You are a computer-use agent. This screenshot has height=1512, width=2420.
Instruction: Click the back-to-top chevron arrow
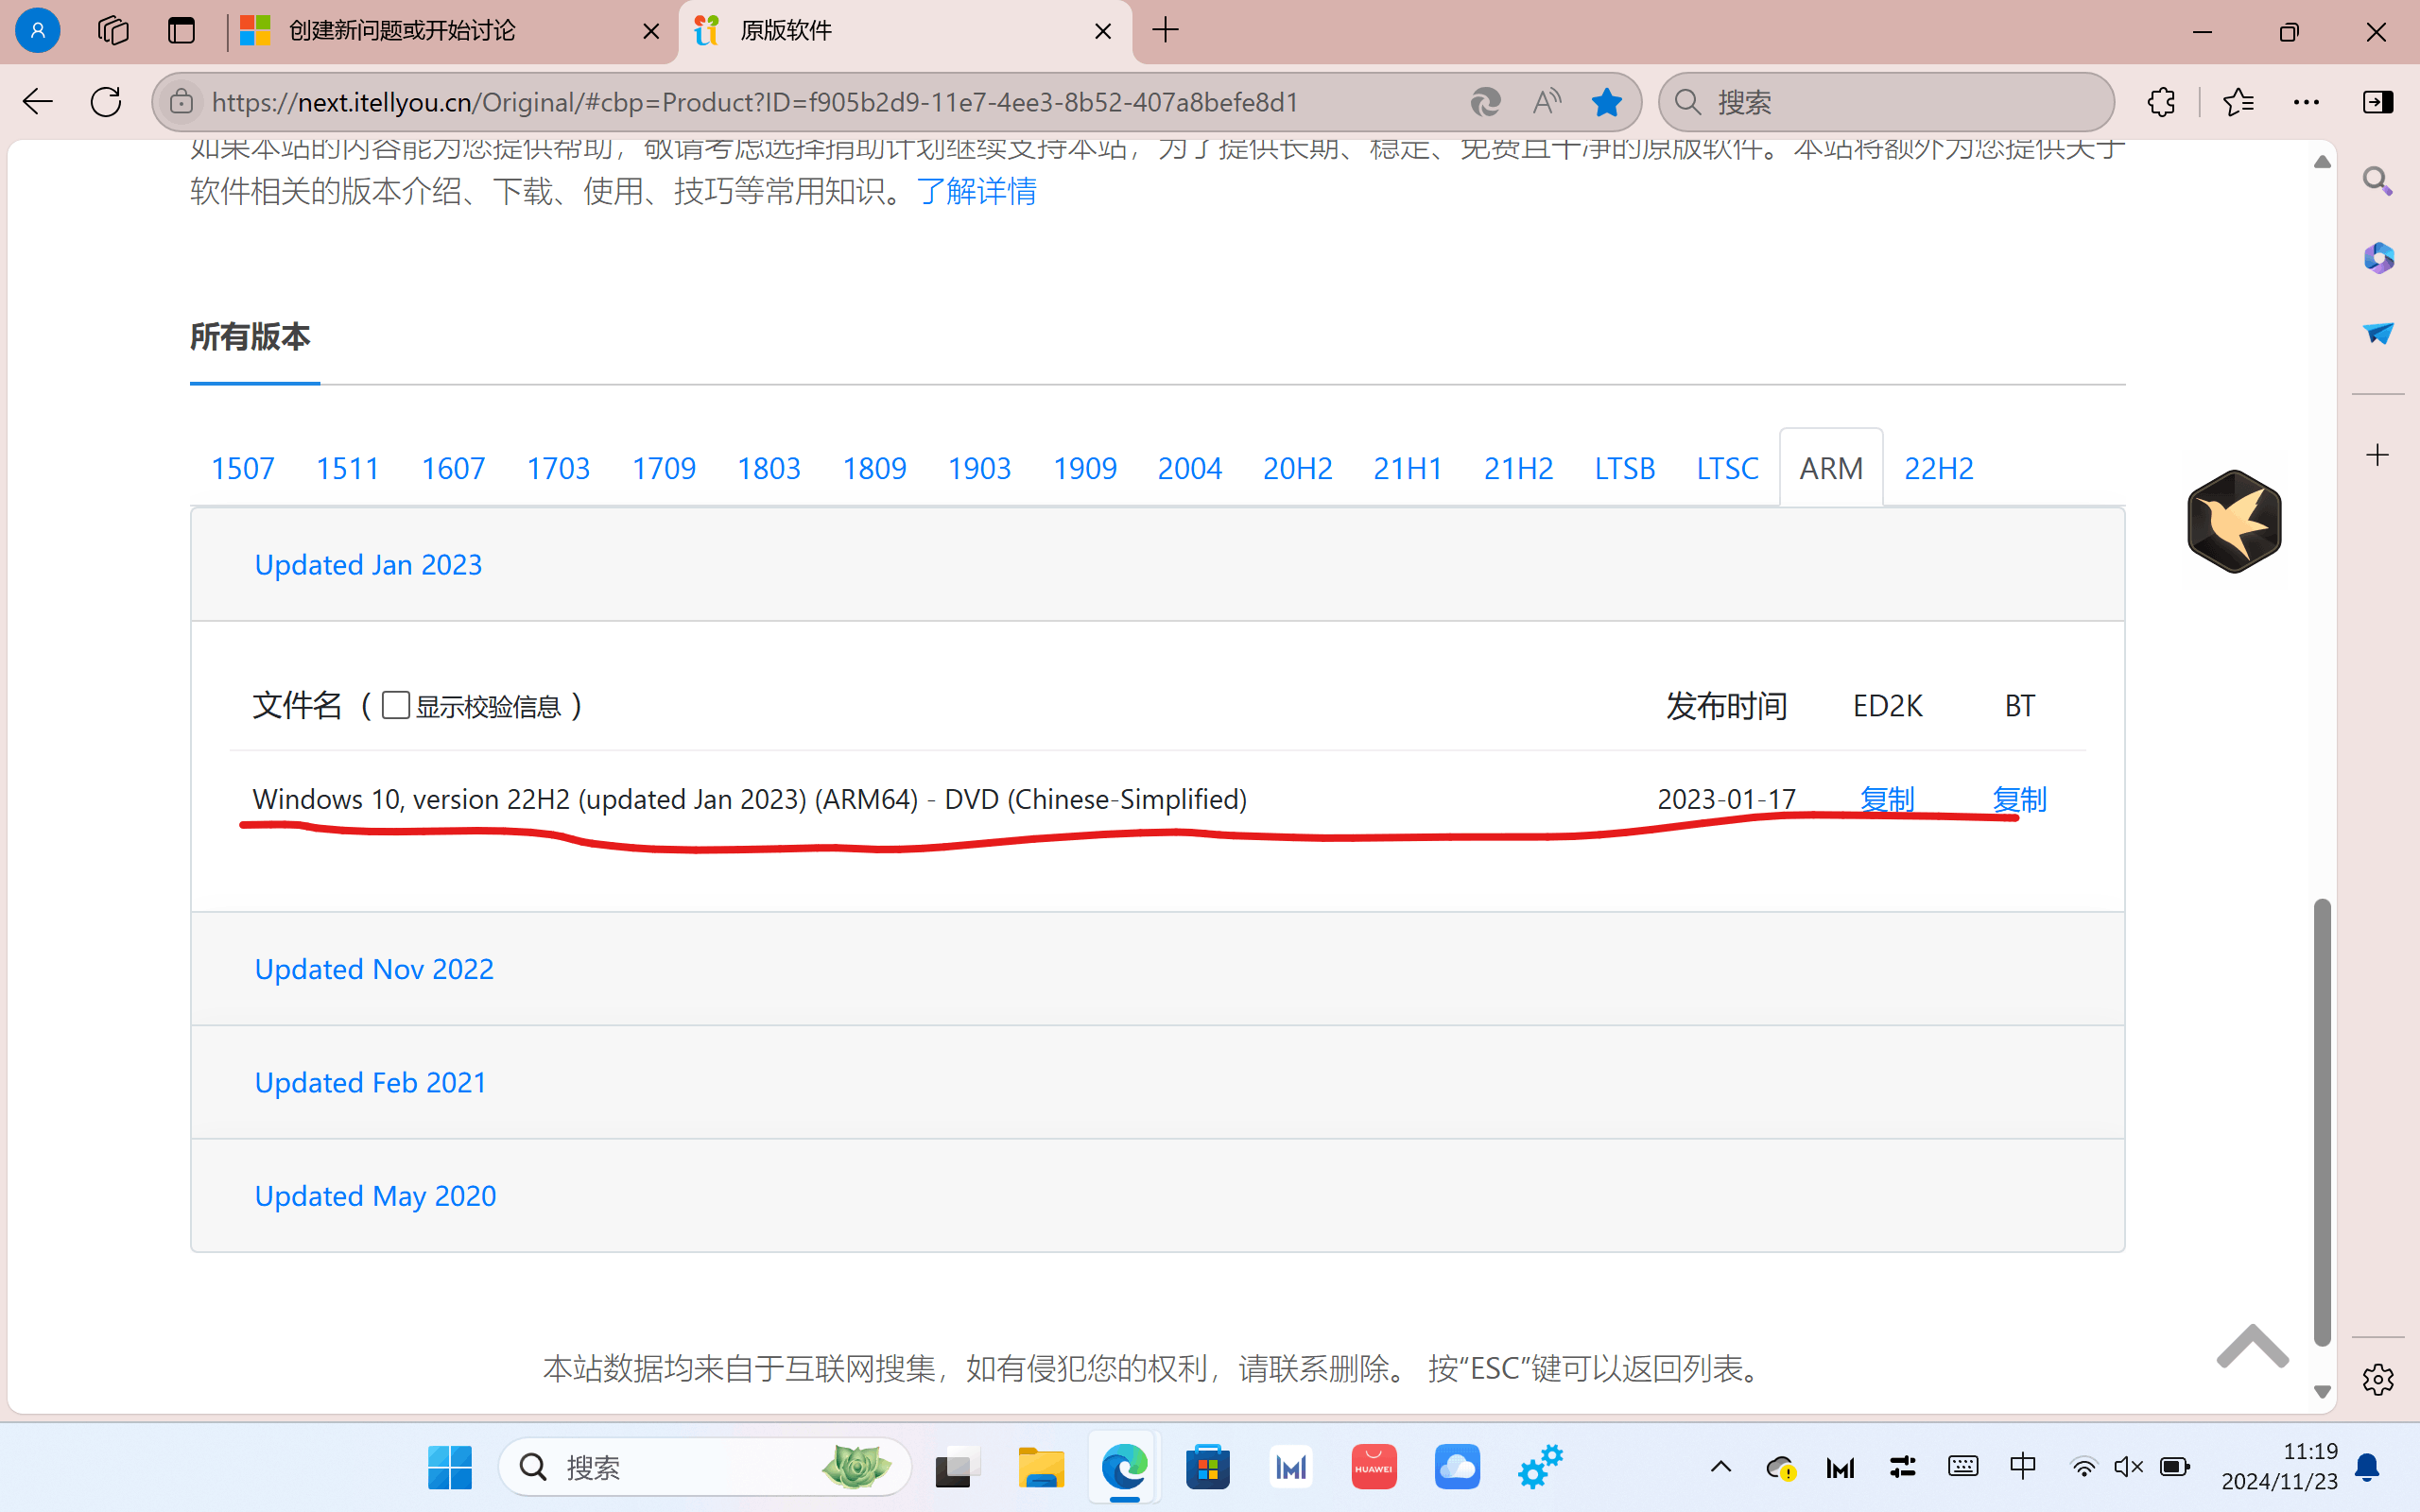[2252, 1345]
